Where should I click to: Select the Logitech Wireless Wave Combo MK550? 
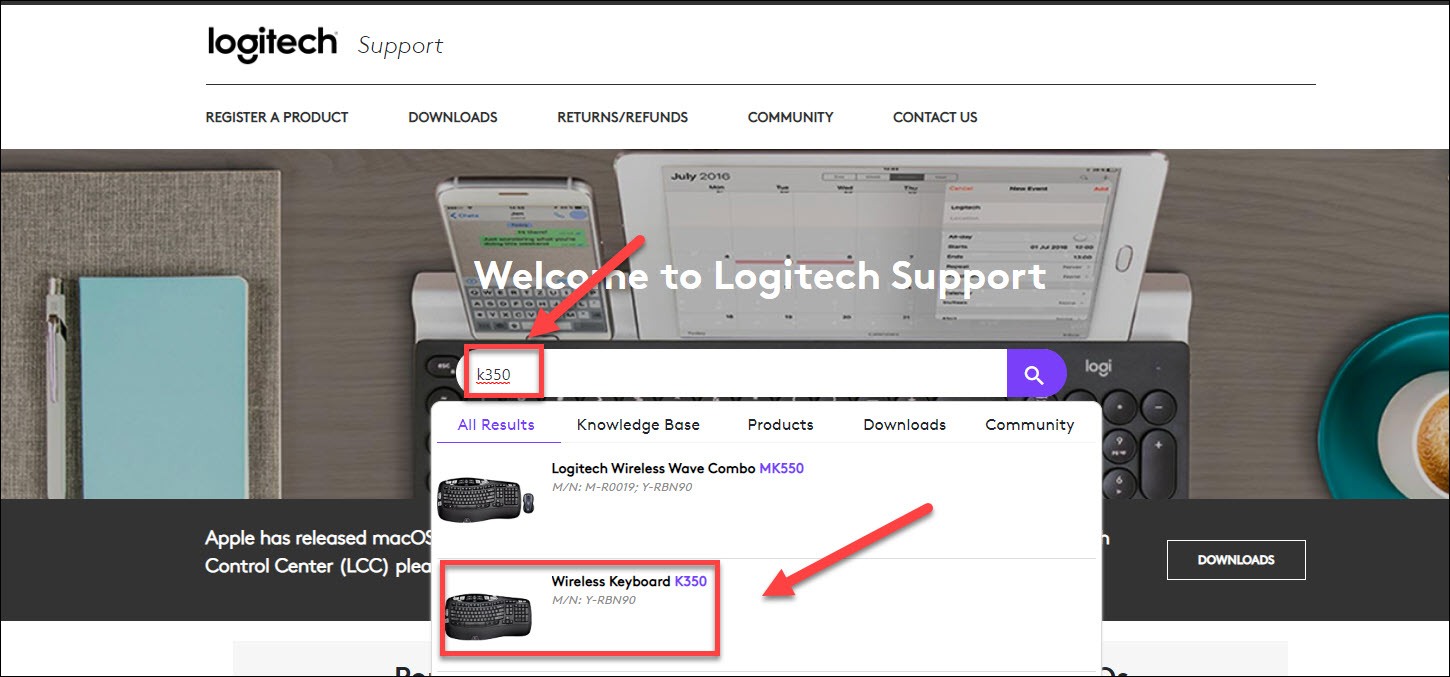pos(676,468)
